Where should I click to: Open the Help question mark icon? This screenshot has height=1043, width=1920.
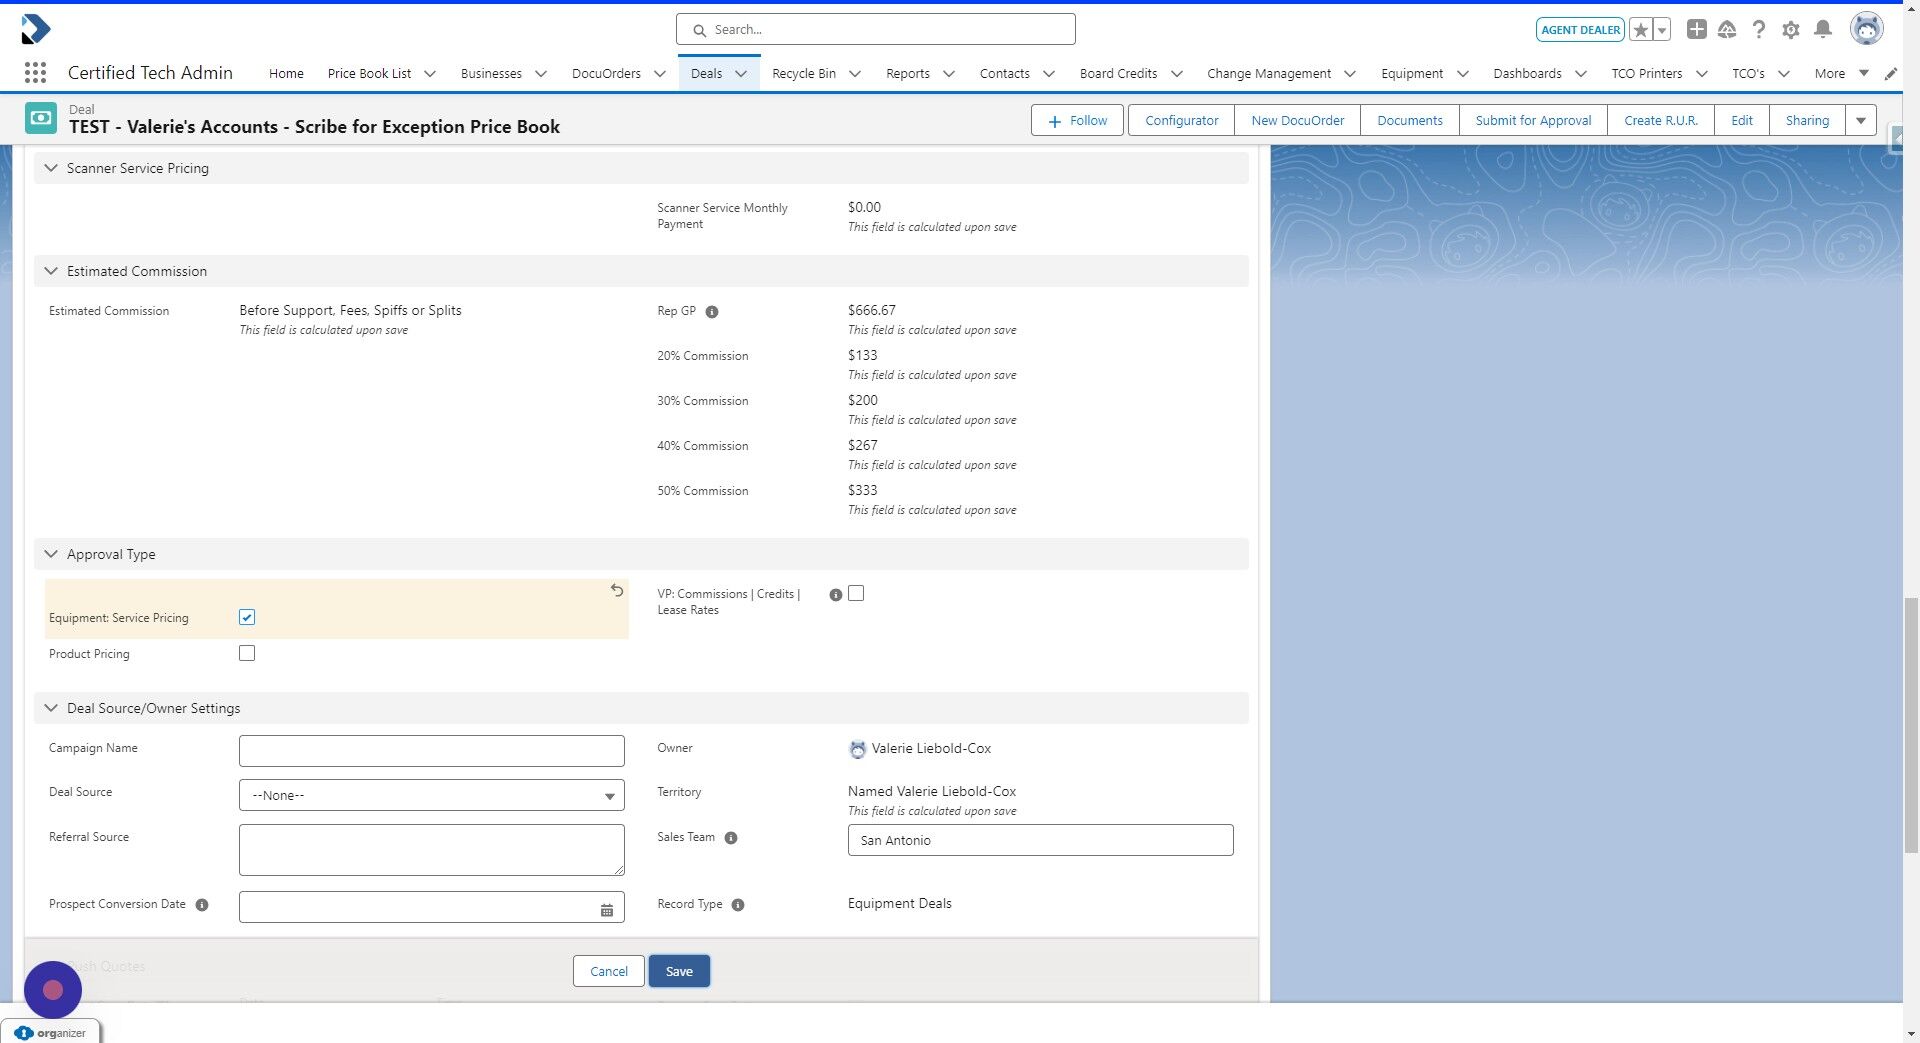[1759, 29]
